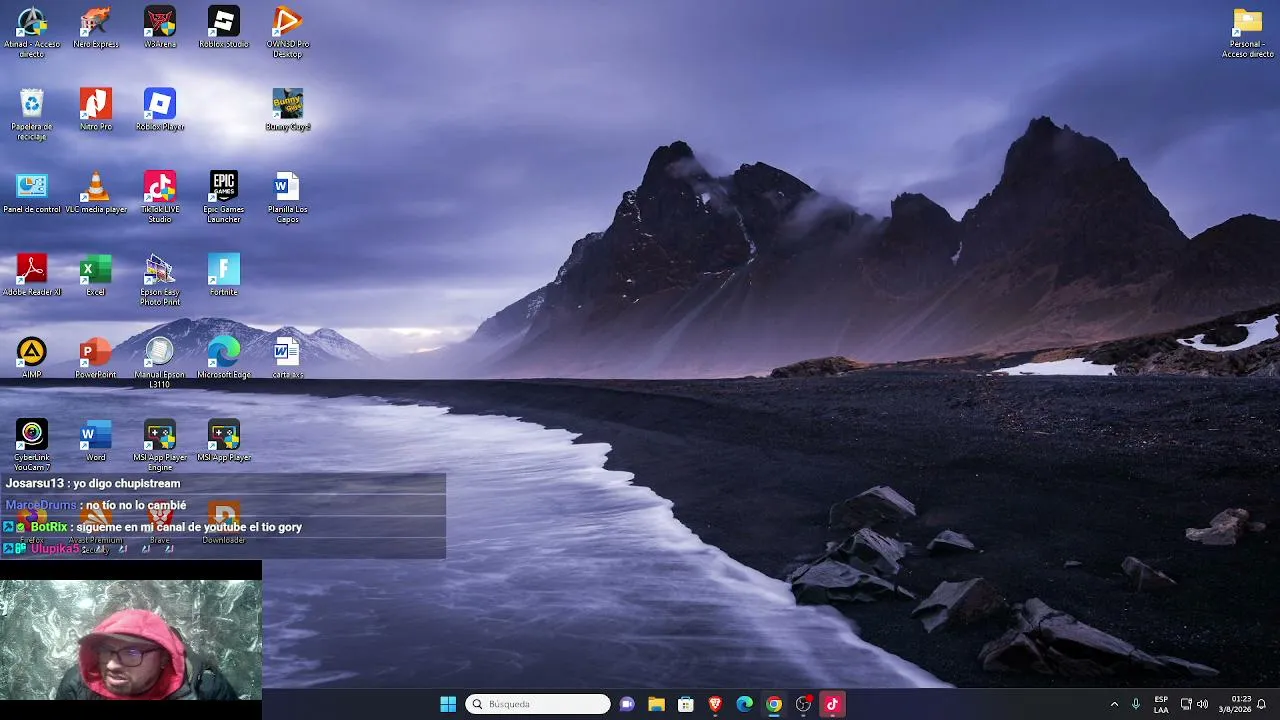Image resolution: width=1280 pixels, height=720 pixels.
Task: Open notifications bell in taskbar
Action: [1262, 704]
